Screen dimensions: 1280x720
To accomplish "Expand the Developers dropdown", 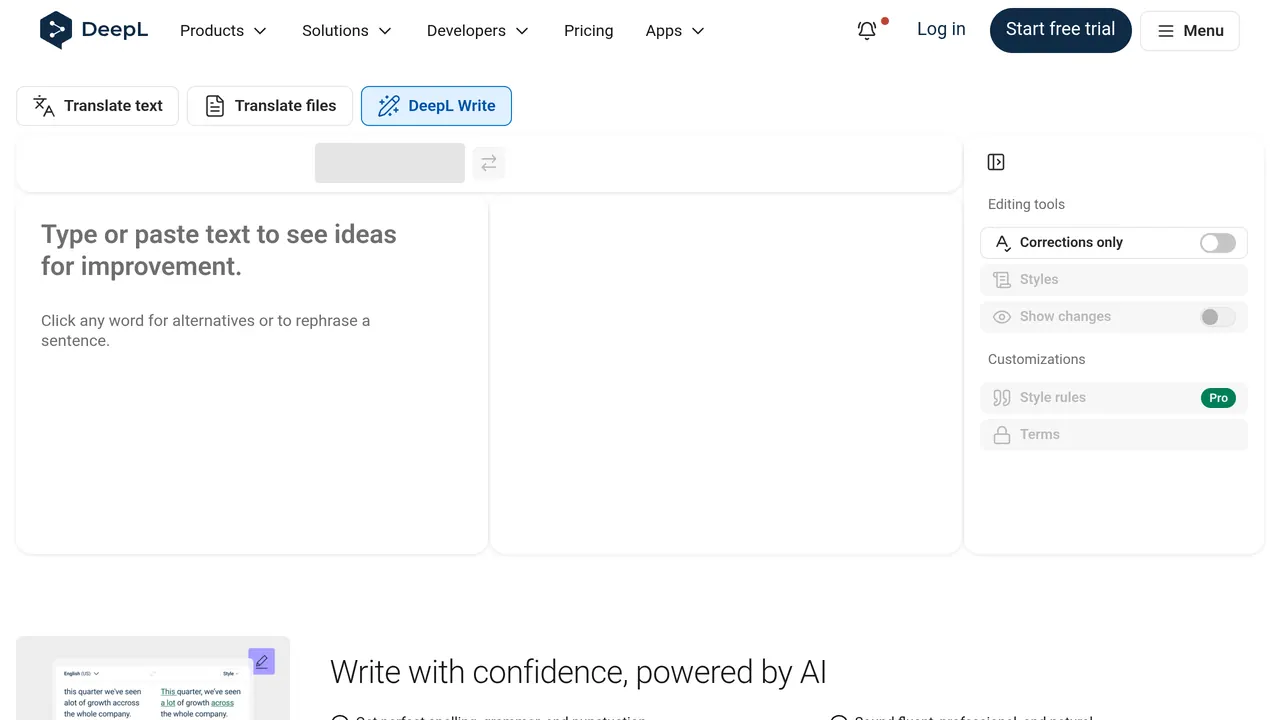I will coord(478,31).
